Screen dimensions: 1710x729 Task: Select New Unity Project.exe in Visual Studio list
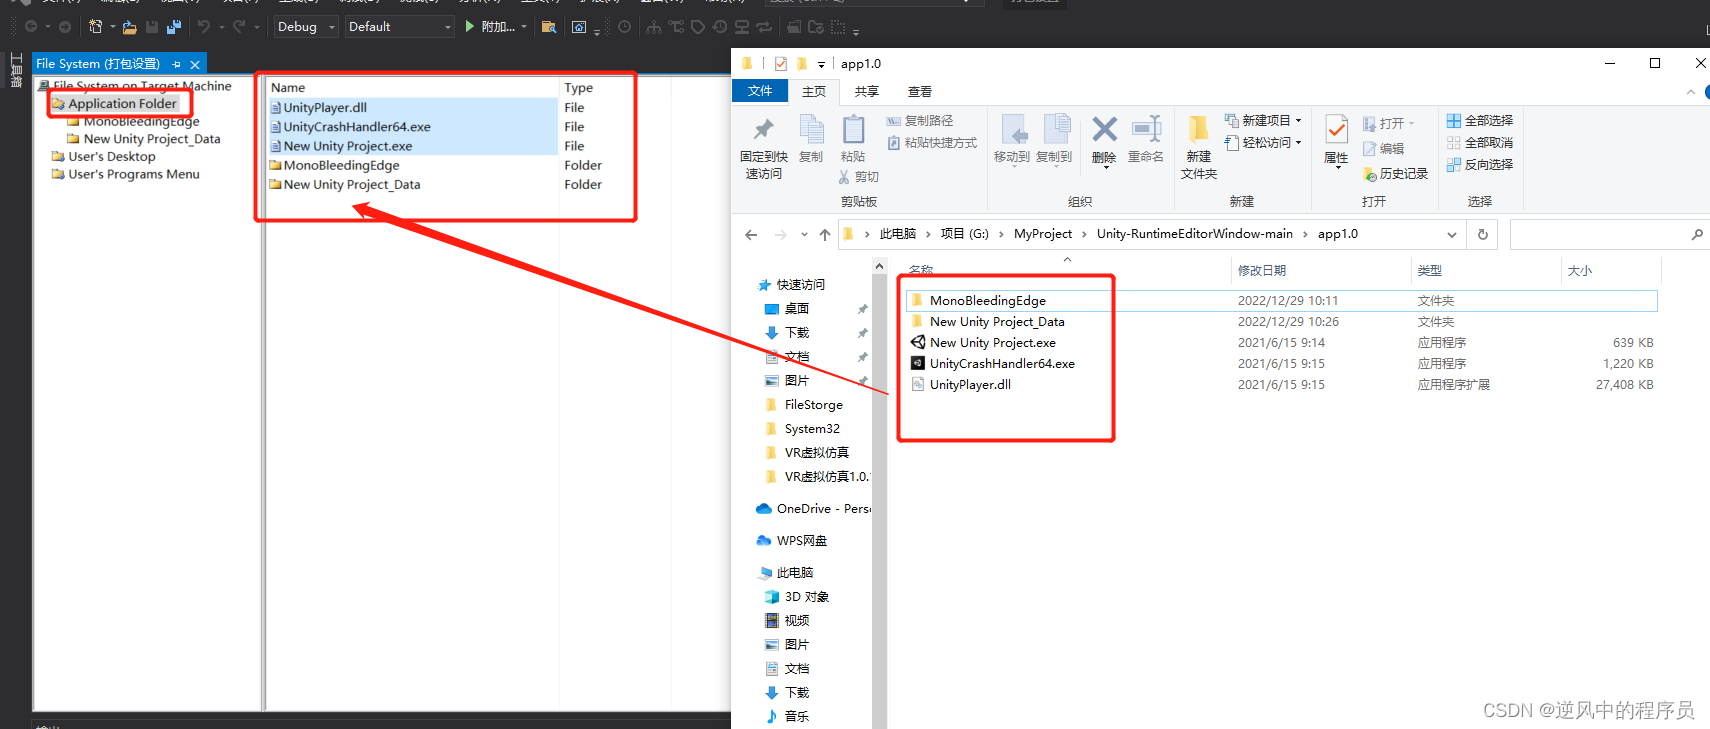pos(347,146)
